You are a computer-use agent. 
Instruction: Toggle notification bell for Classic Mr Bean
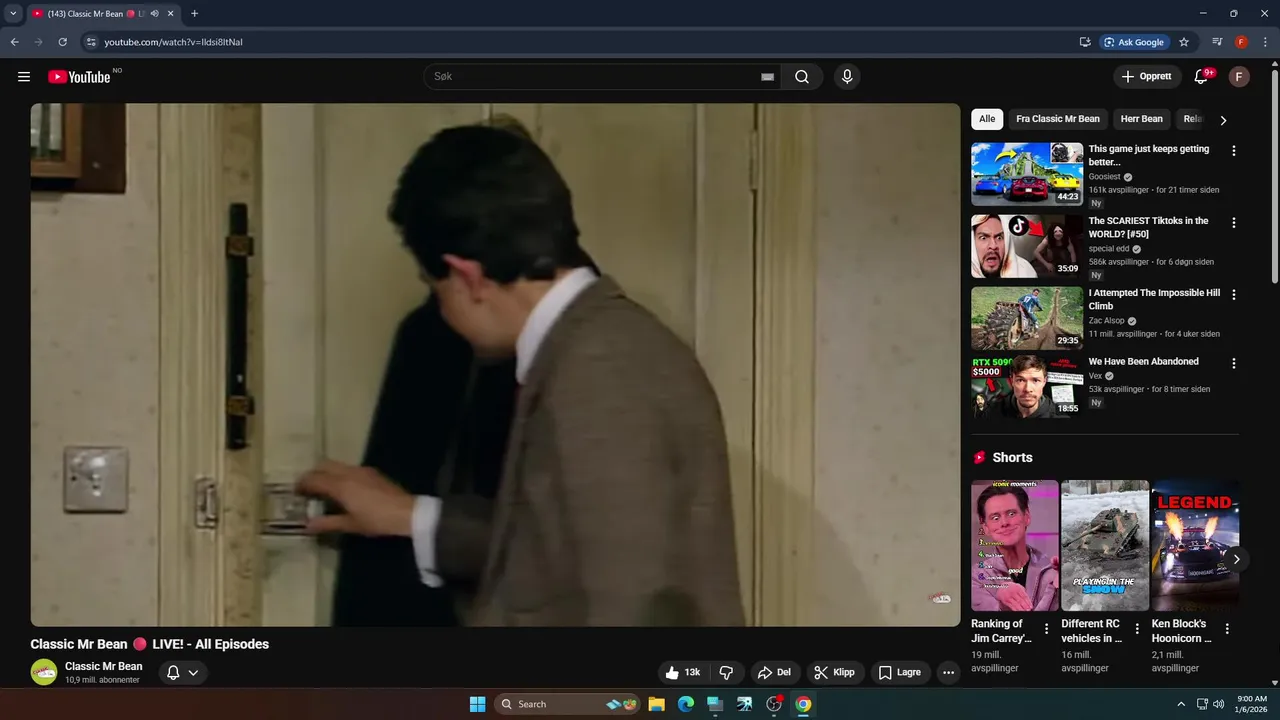181,673
